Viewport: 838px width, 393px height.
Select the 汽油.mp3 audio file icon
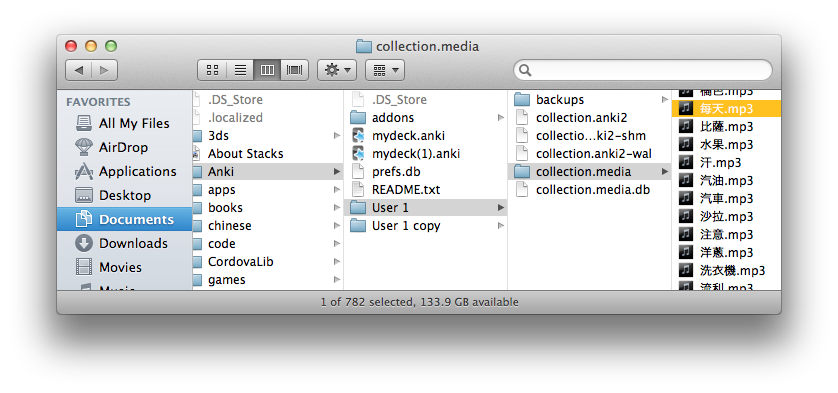click(686, 181)
